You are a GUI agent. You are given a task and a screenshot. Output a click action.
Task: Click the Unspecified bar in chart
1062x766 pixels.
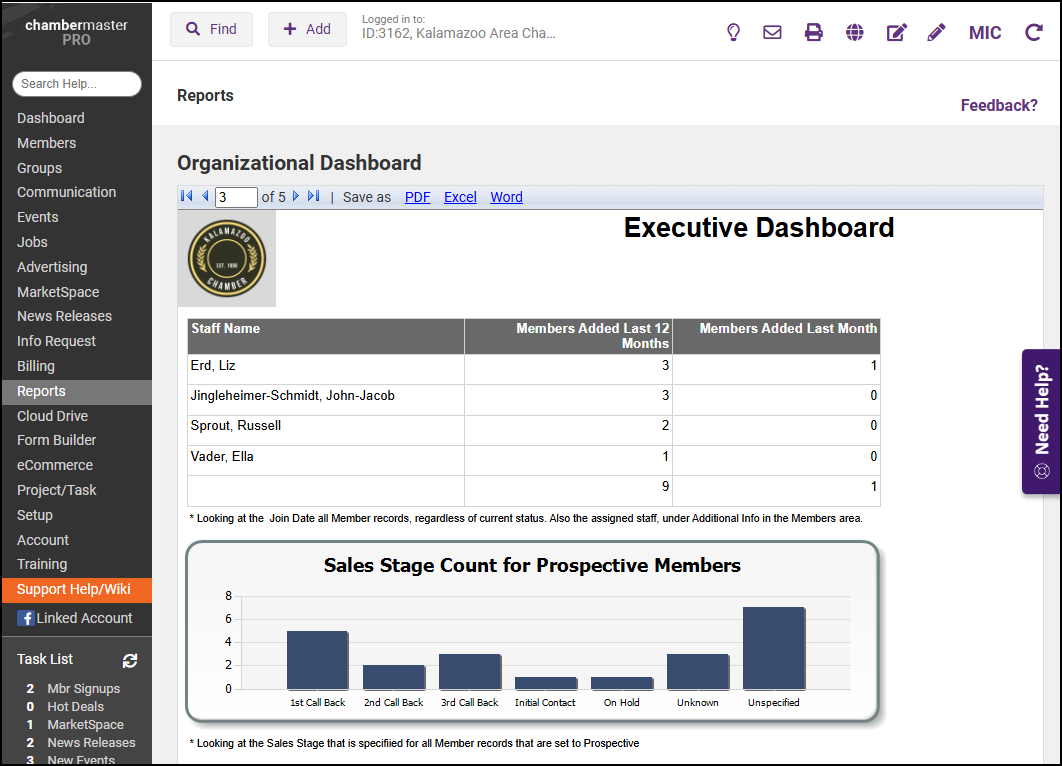[x=774, y=648]
